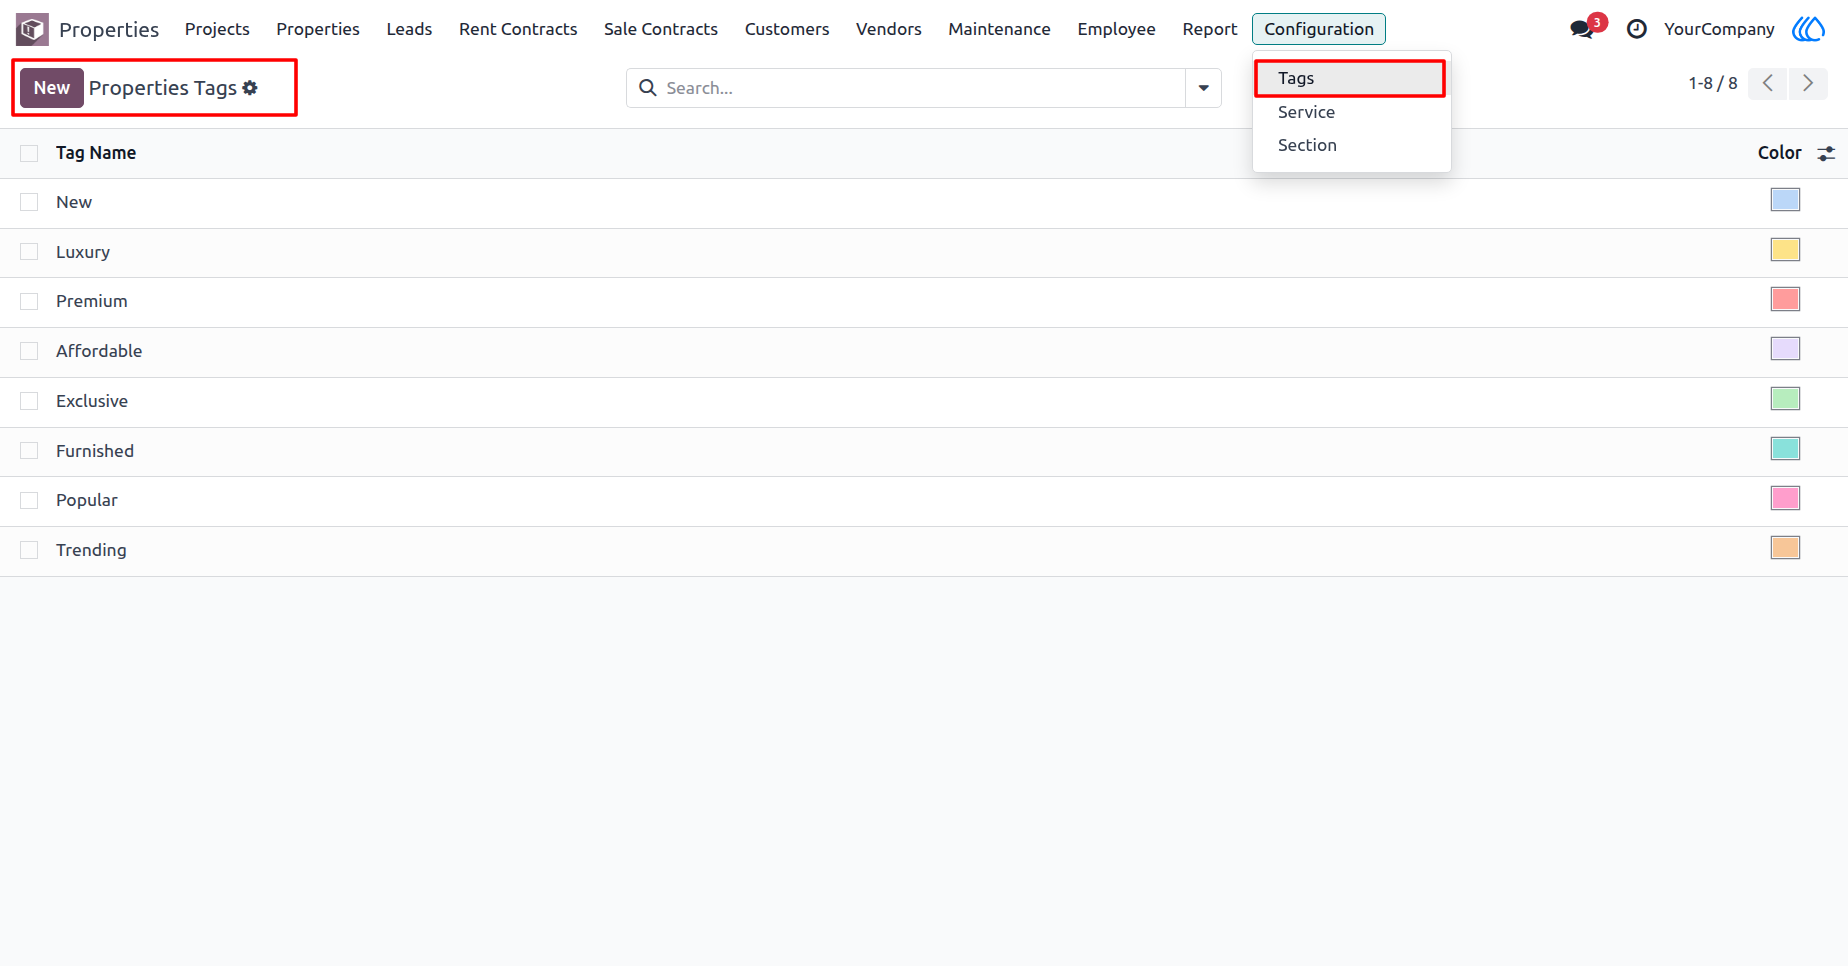Click the New button
This screenshot has height=966, width=1848.
[52, 88]
